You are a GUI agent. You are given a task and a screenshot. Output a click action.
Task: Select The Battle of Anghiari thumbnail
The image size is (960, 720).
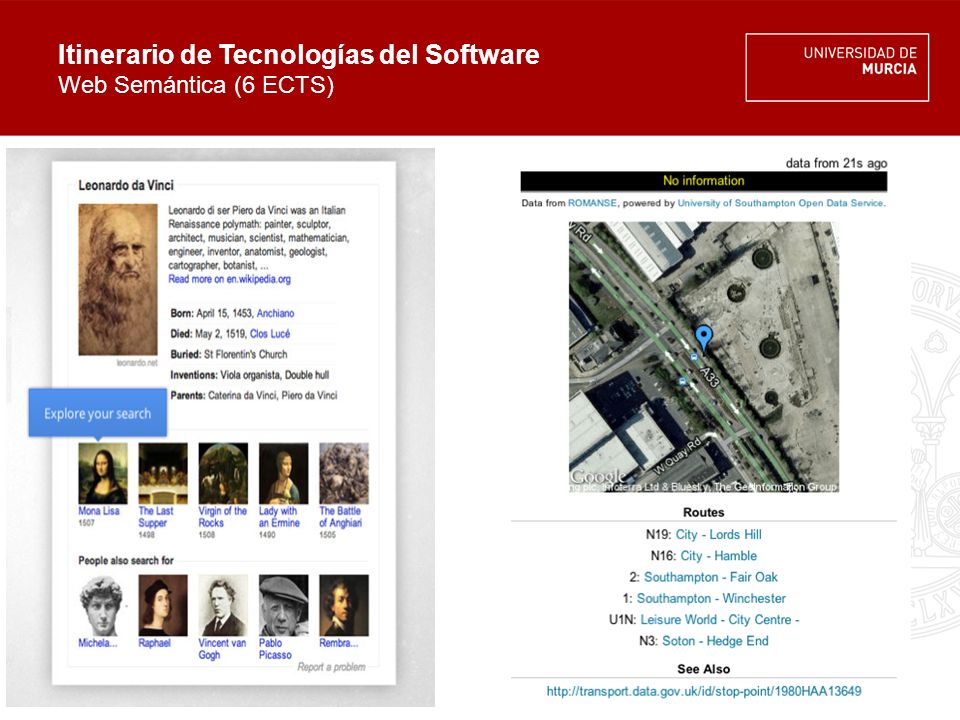coord(344,473)
